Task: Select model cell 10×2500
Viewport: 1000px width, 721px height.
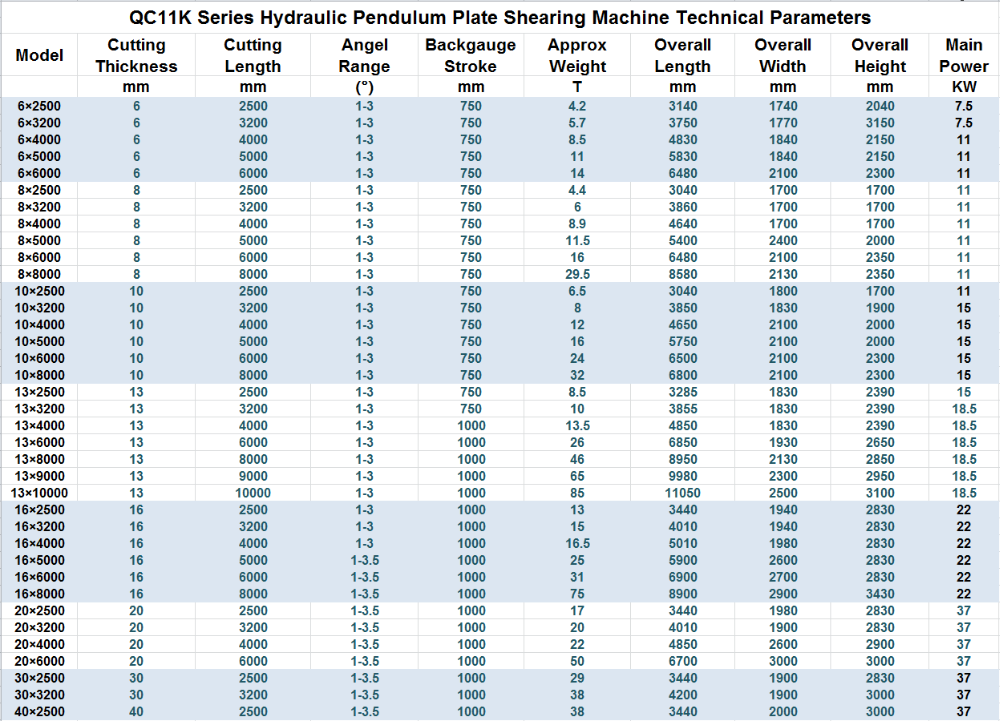Action: click(39, 291)
